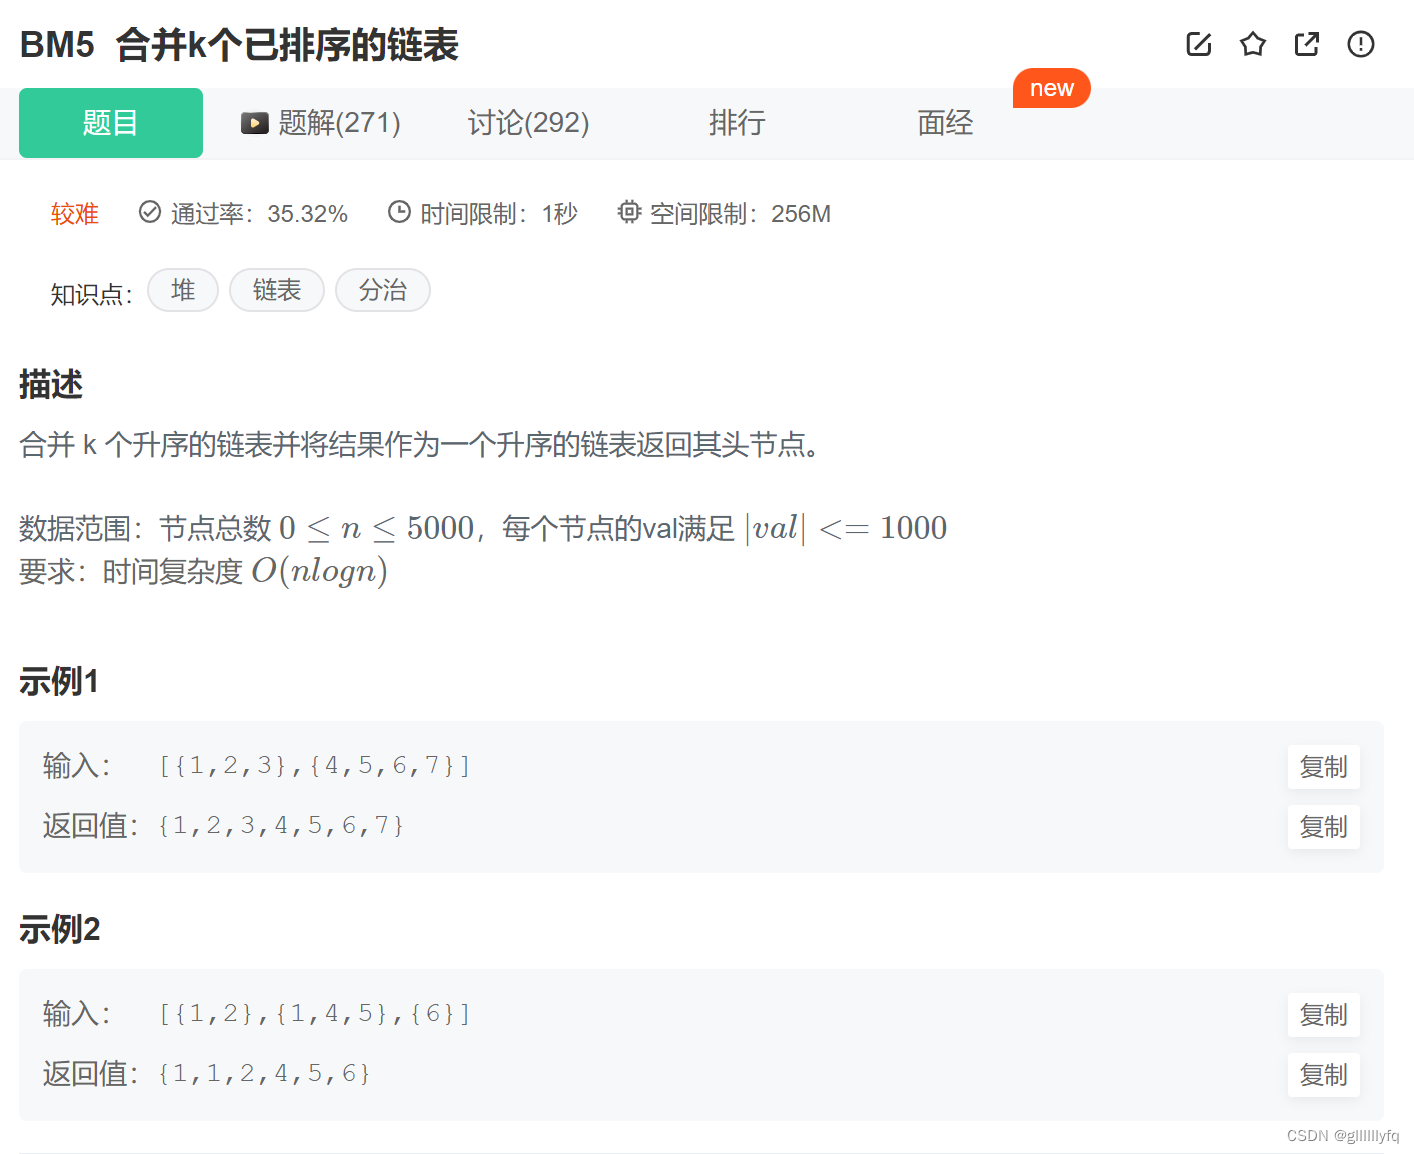
Task: Click the video icon beside 题解
Action: pyautogui.click(x=255, y=123)
